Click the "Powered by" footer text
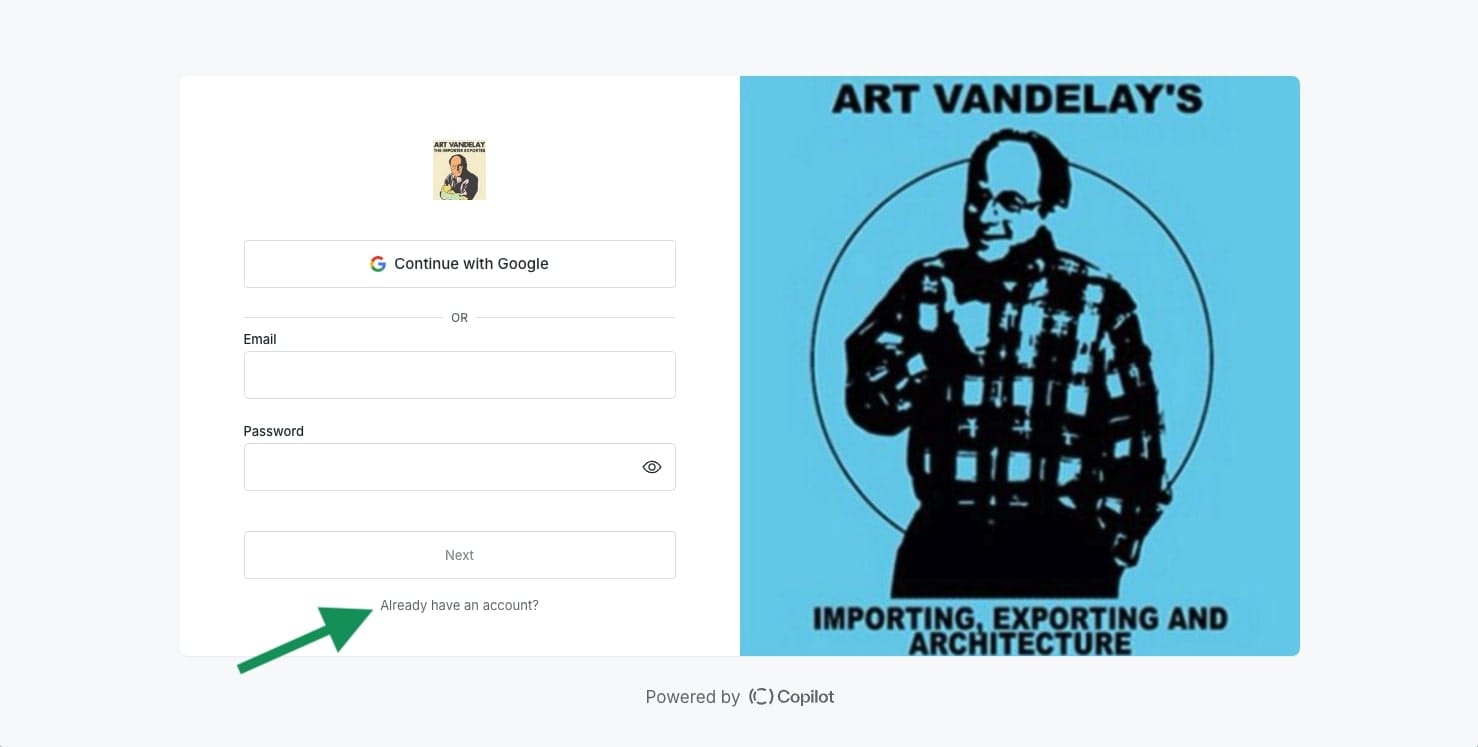 coord(692,697)
